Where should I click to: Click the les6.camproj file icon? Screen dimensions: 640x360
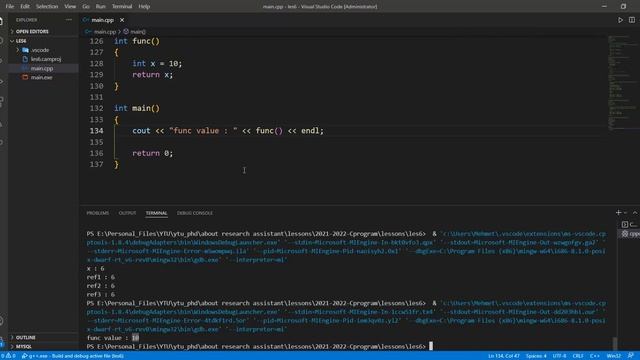[x=25, y=59]
